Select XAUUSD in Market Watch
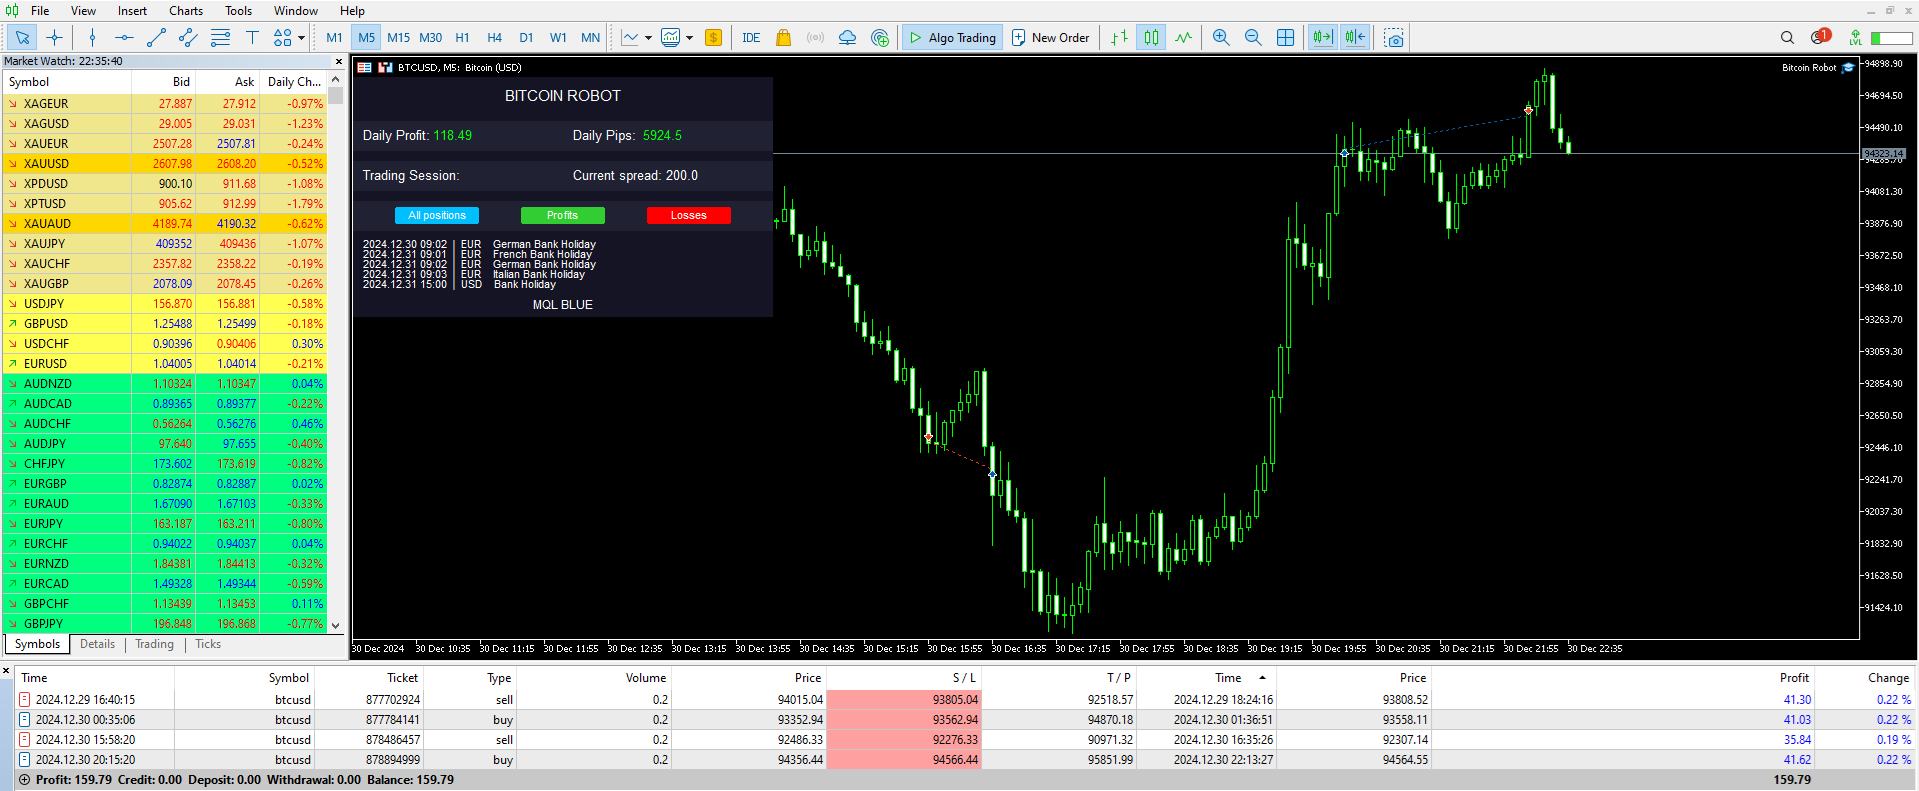The width and height of the screenshot is (1919, 791). tap(164, 164)
